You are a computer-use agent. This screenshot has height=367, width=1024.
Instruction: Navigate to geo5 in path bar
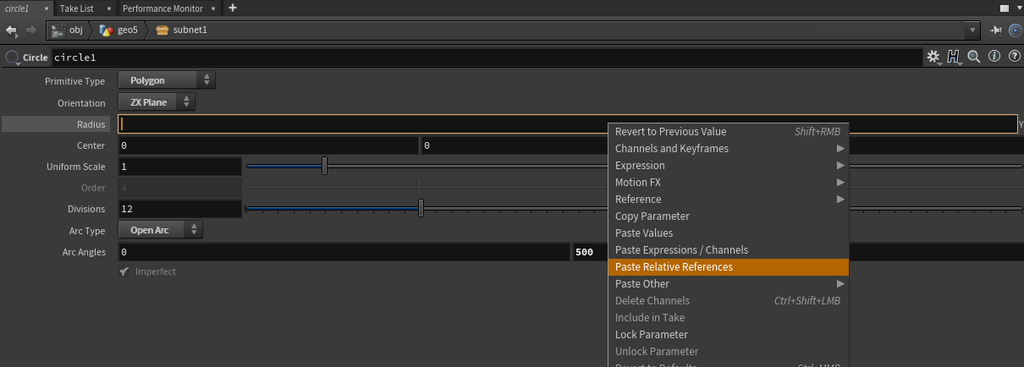[127, 30]
